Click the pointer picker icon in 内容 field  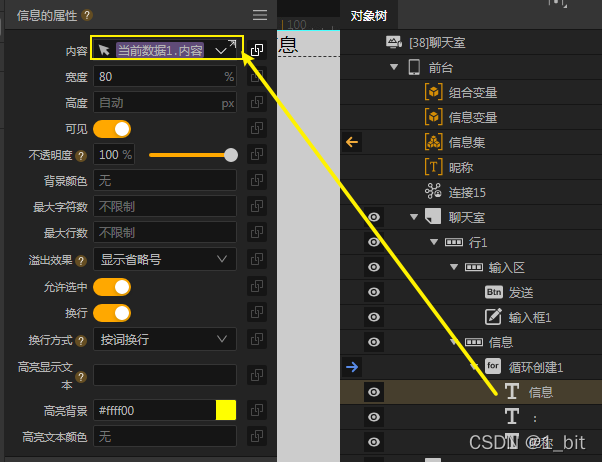click(x=104, y=50)
